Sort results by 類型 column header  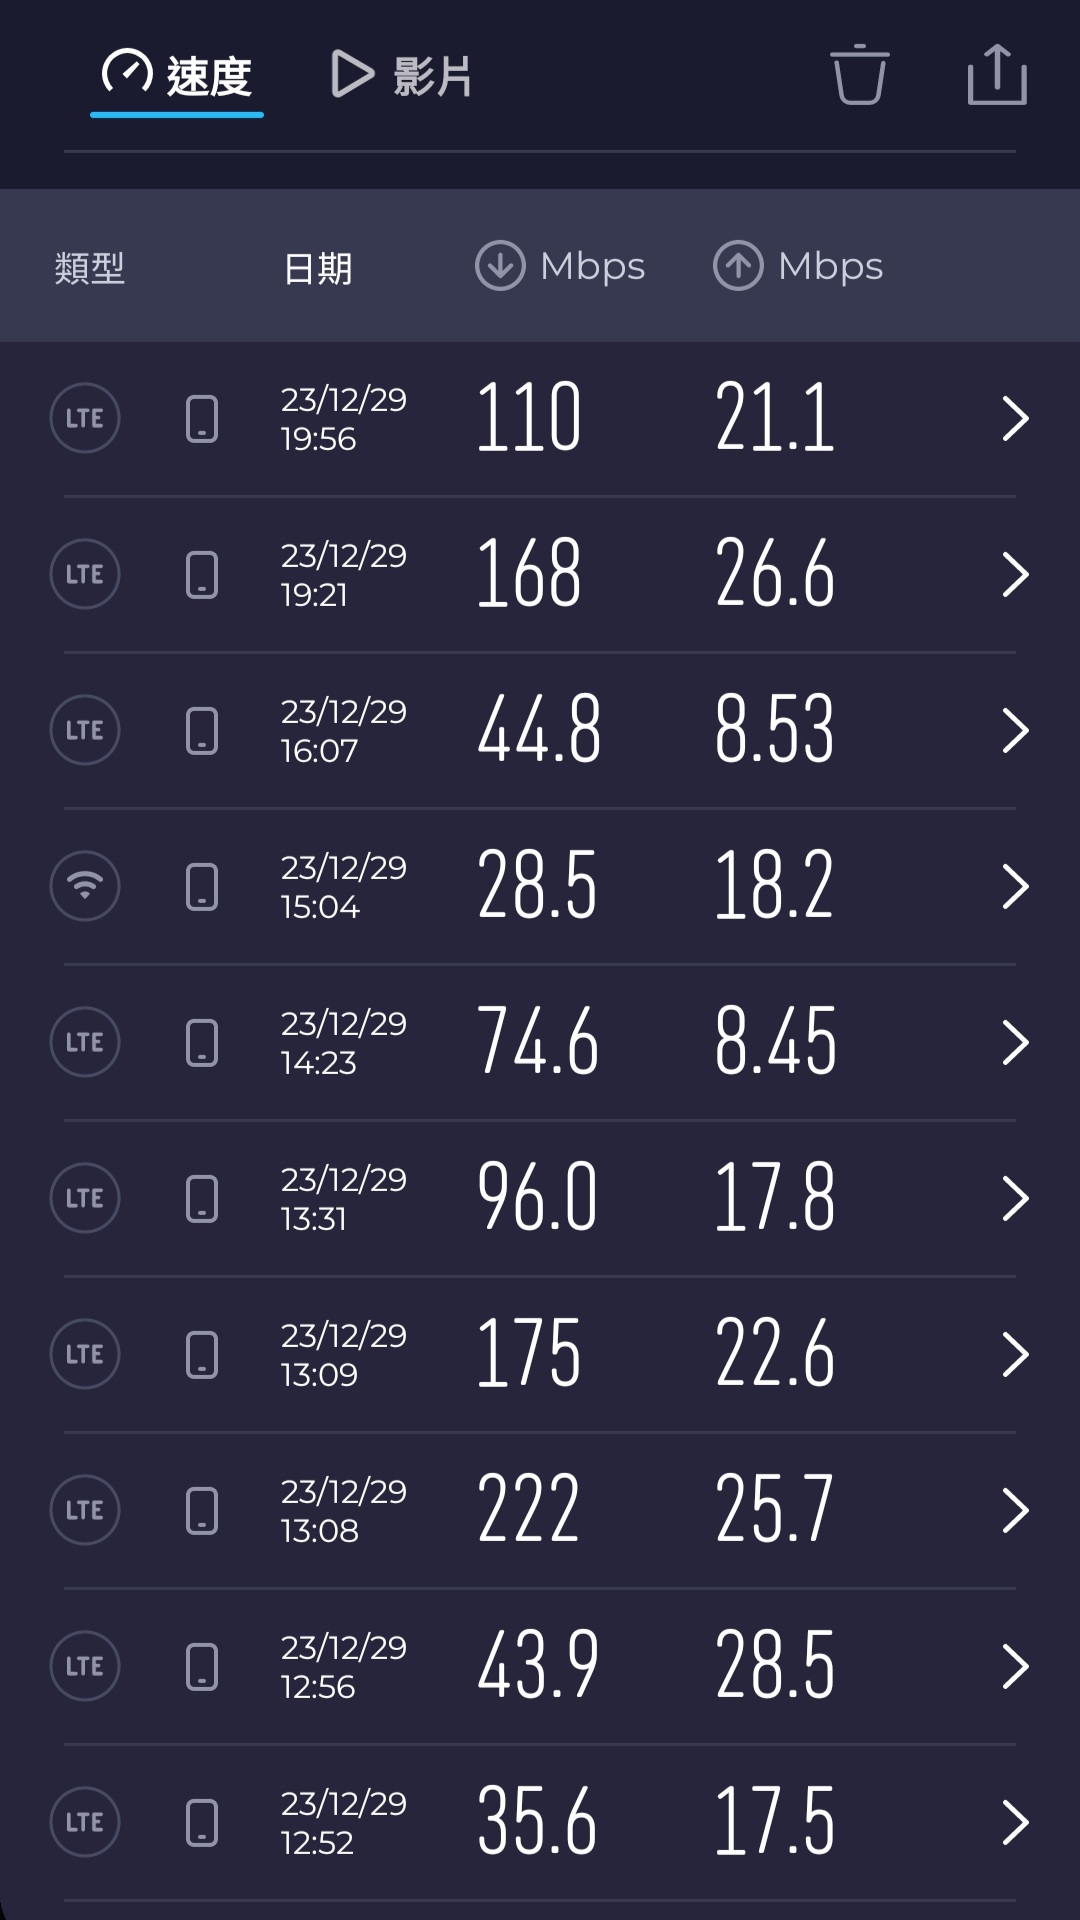coord(90,268)
